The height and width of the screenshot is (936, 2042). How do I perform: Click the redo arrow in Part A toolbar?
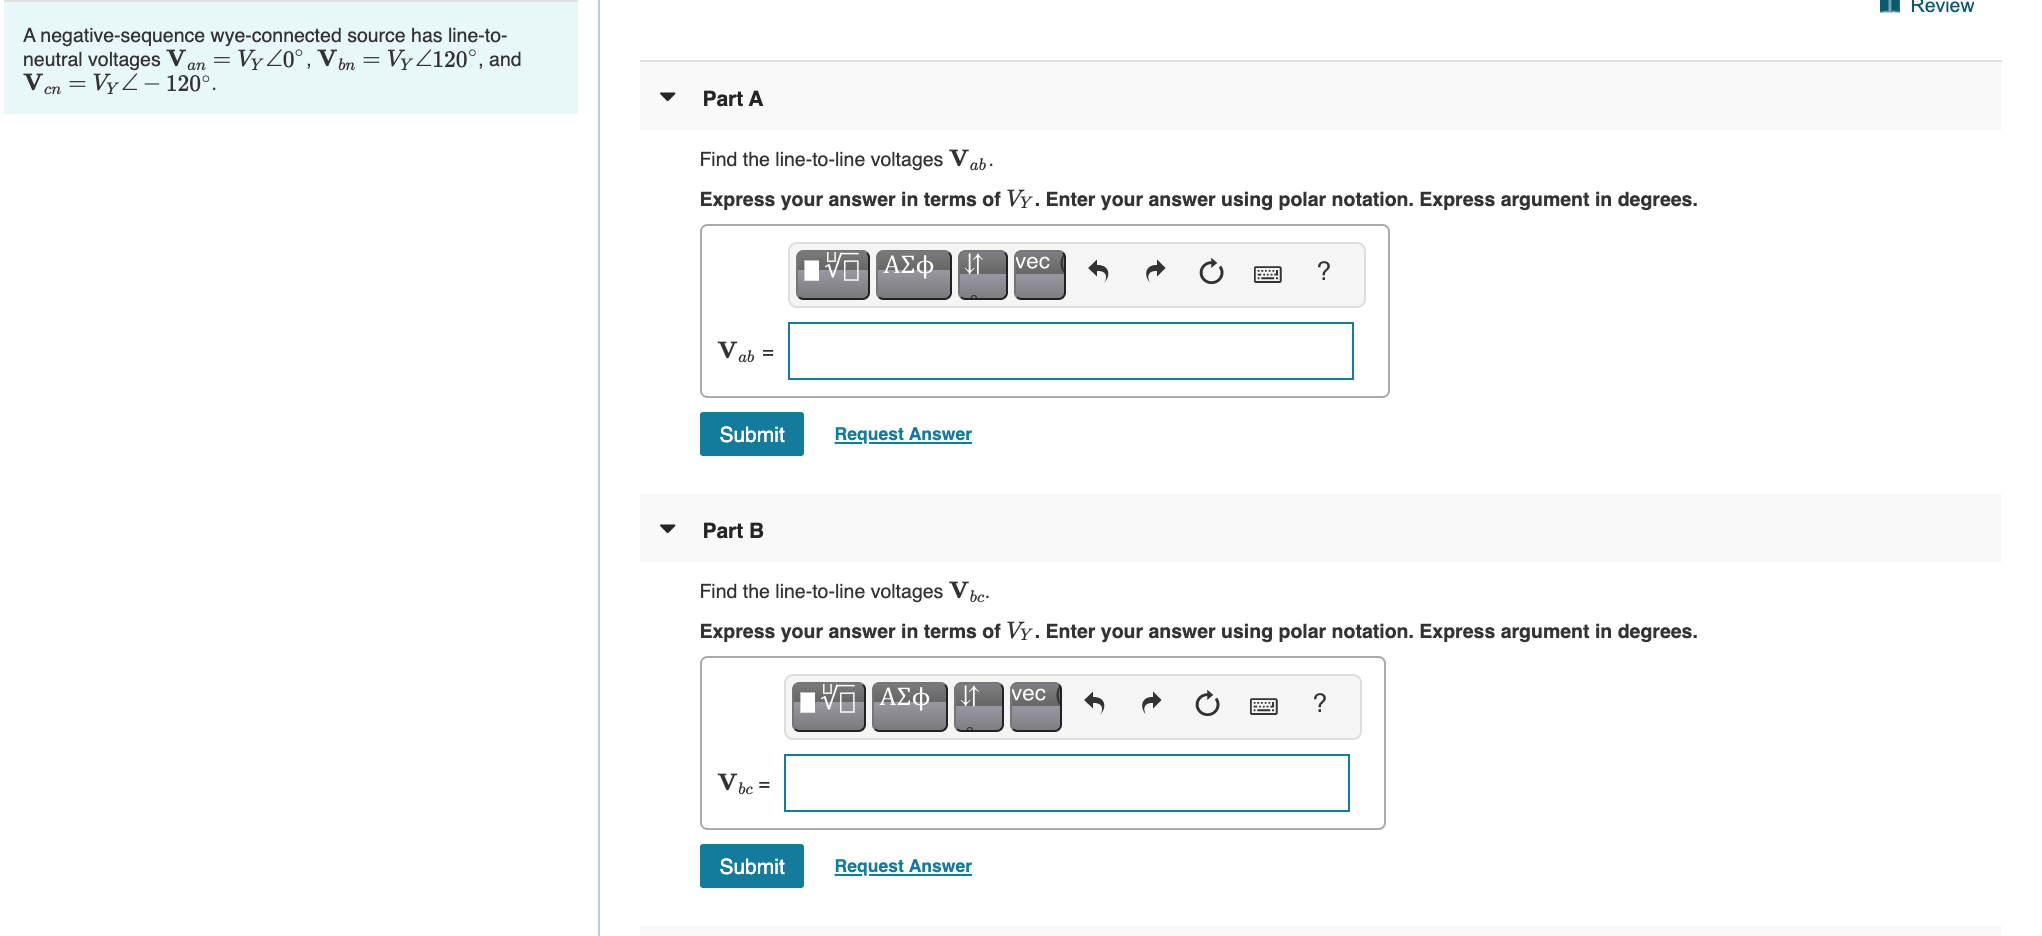(x=1154, y=271)
